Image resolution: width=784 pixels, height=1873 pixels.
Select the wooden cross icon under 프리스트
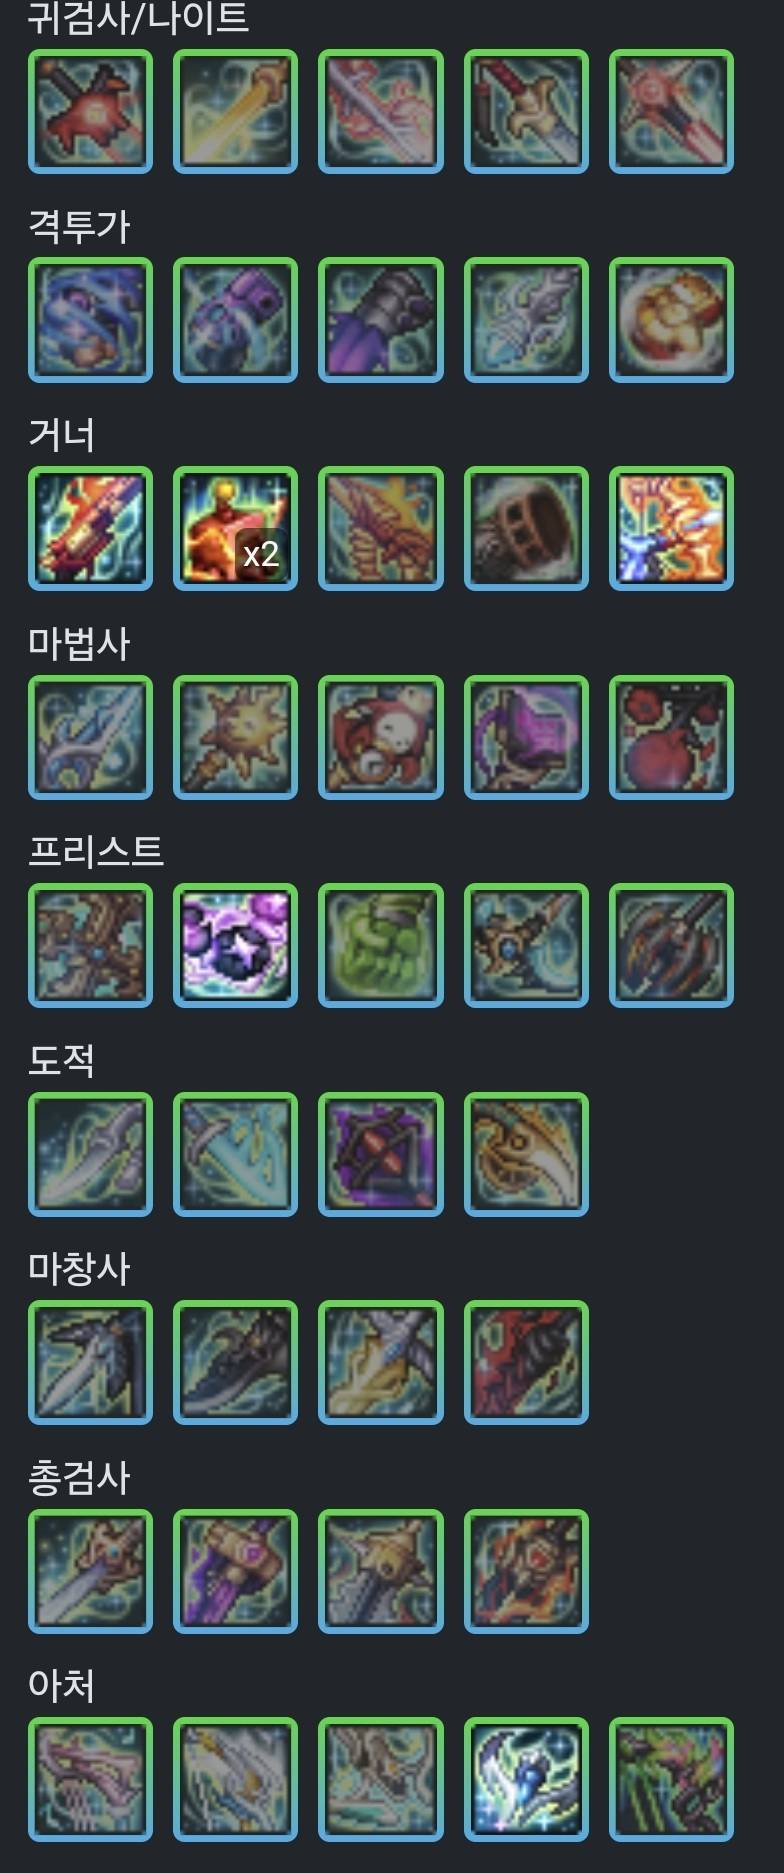click(90, 945)
